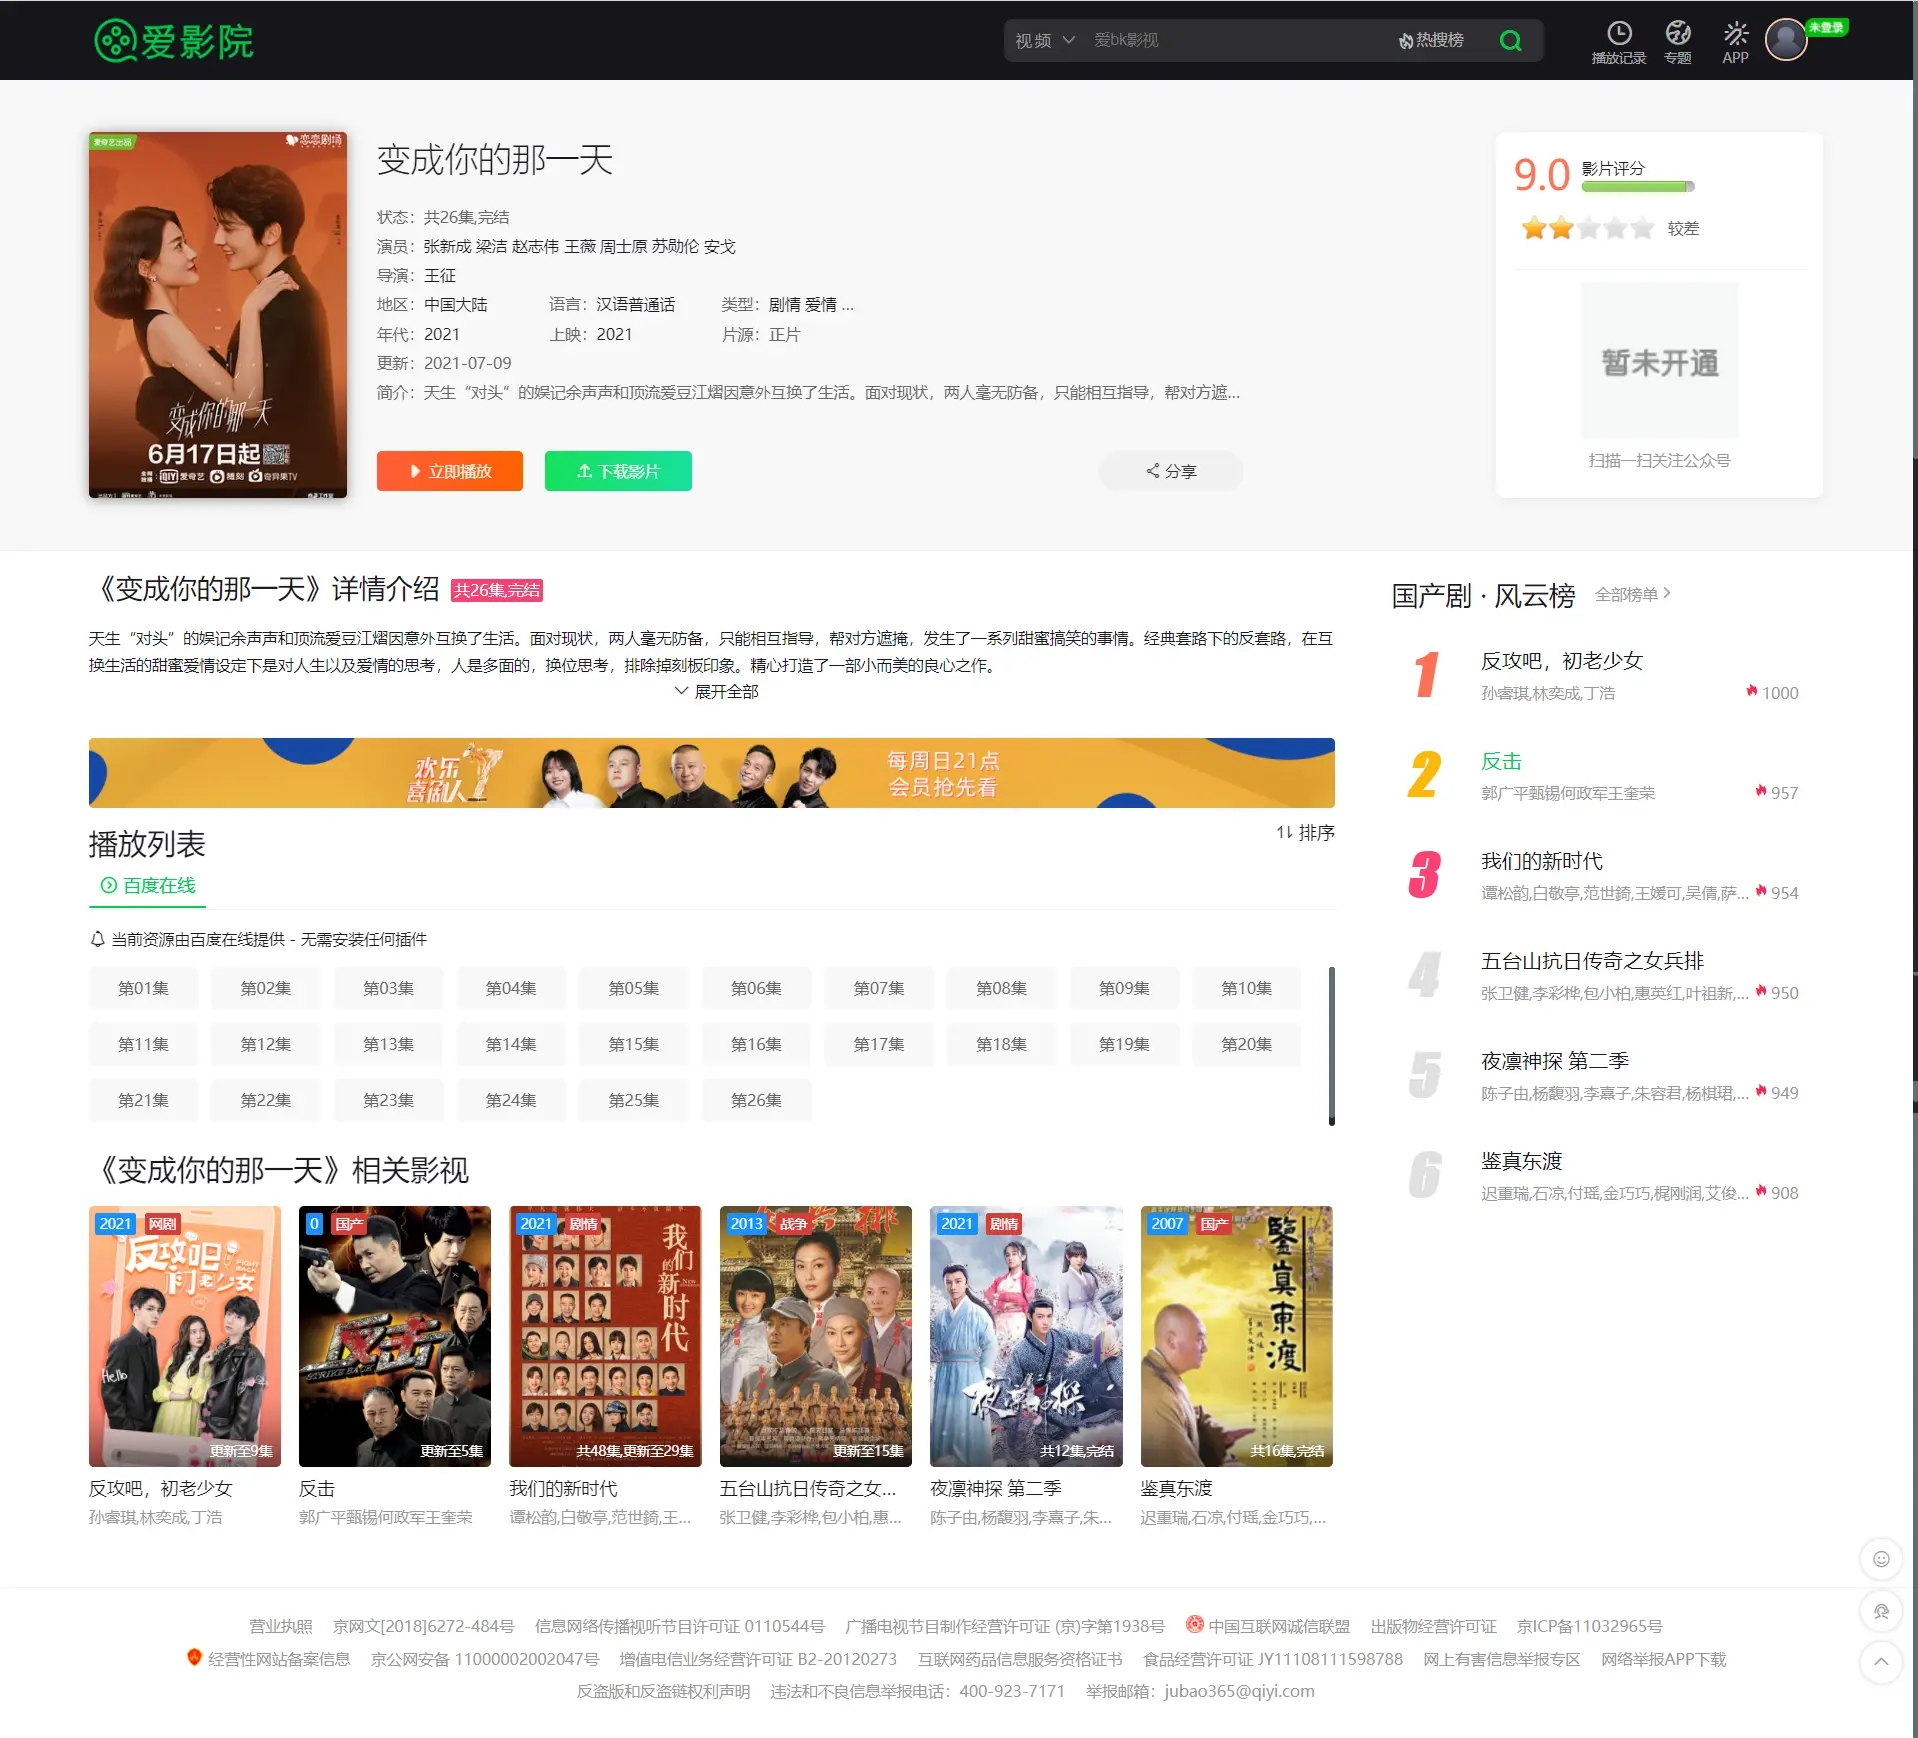Select the 百度在线 source tab

147,886
